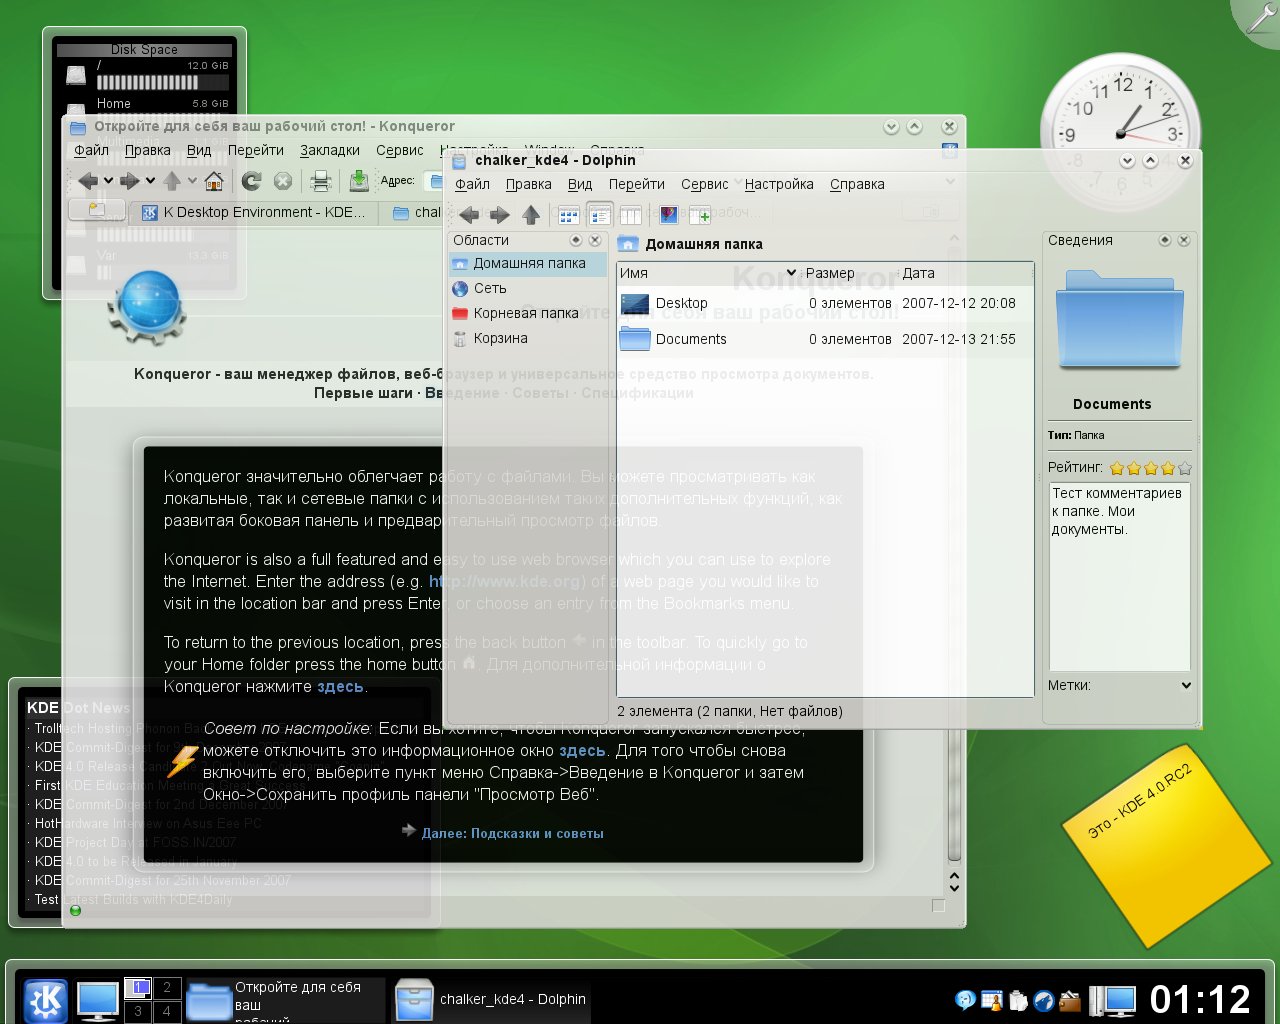Set Documents rating to five stars

(1185, 468)
